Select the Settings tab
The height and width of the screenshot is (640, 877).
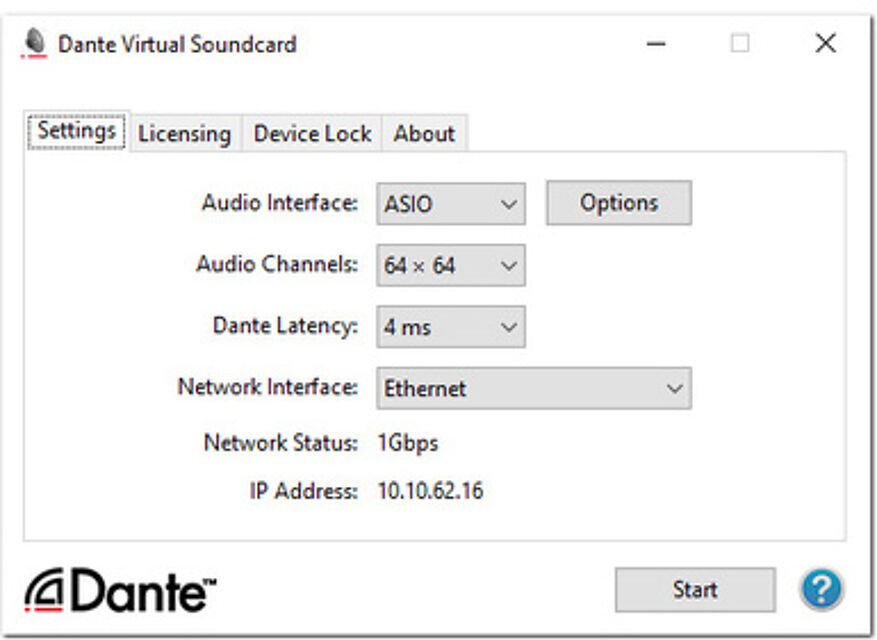(x=77, y=132)
